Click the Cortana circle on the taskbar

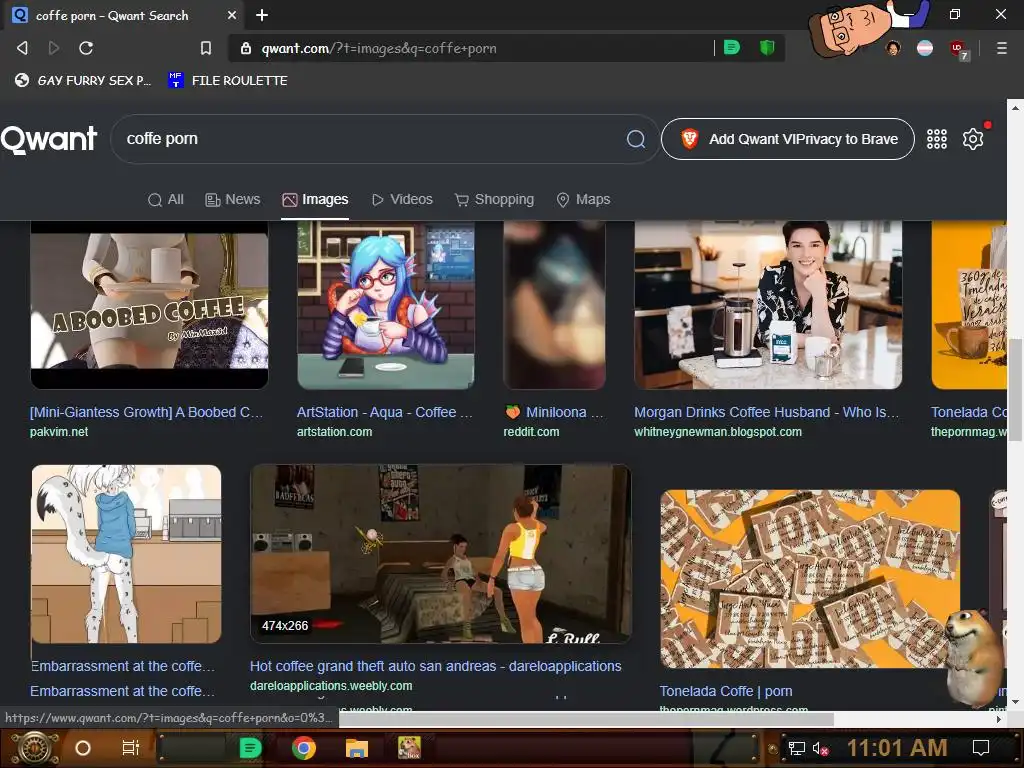click(82, 748)
